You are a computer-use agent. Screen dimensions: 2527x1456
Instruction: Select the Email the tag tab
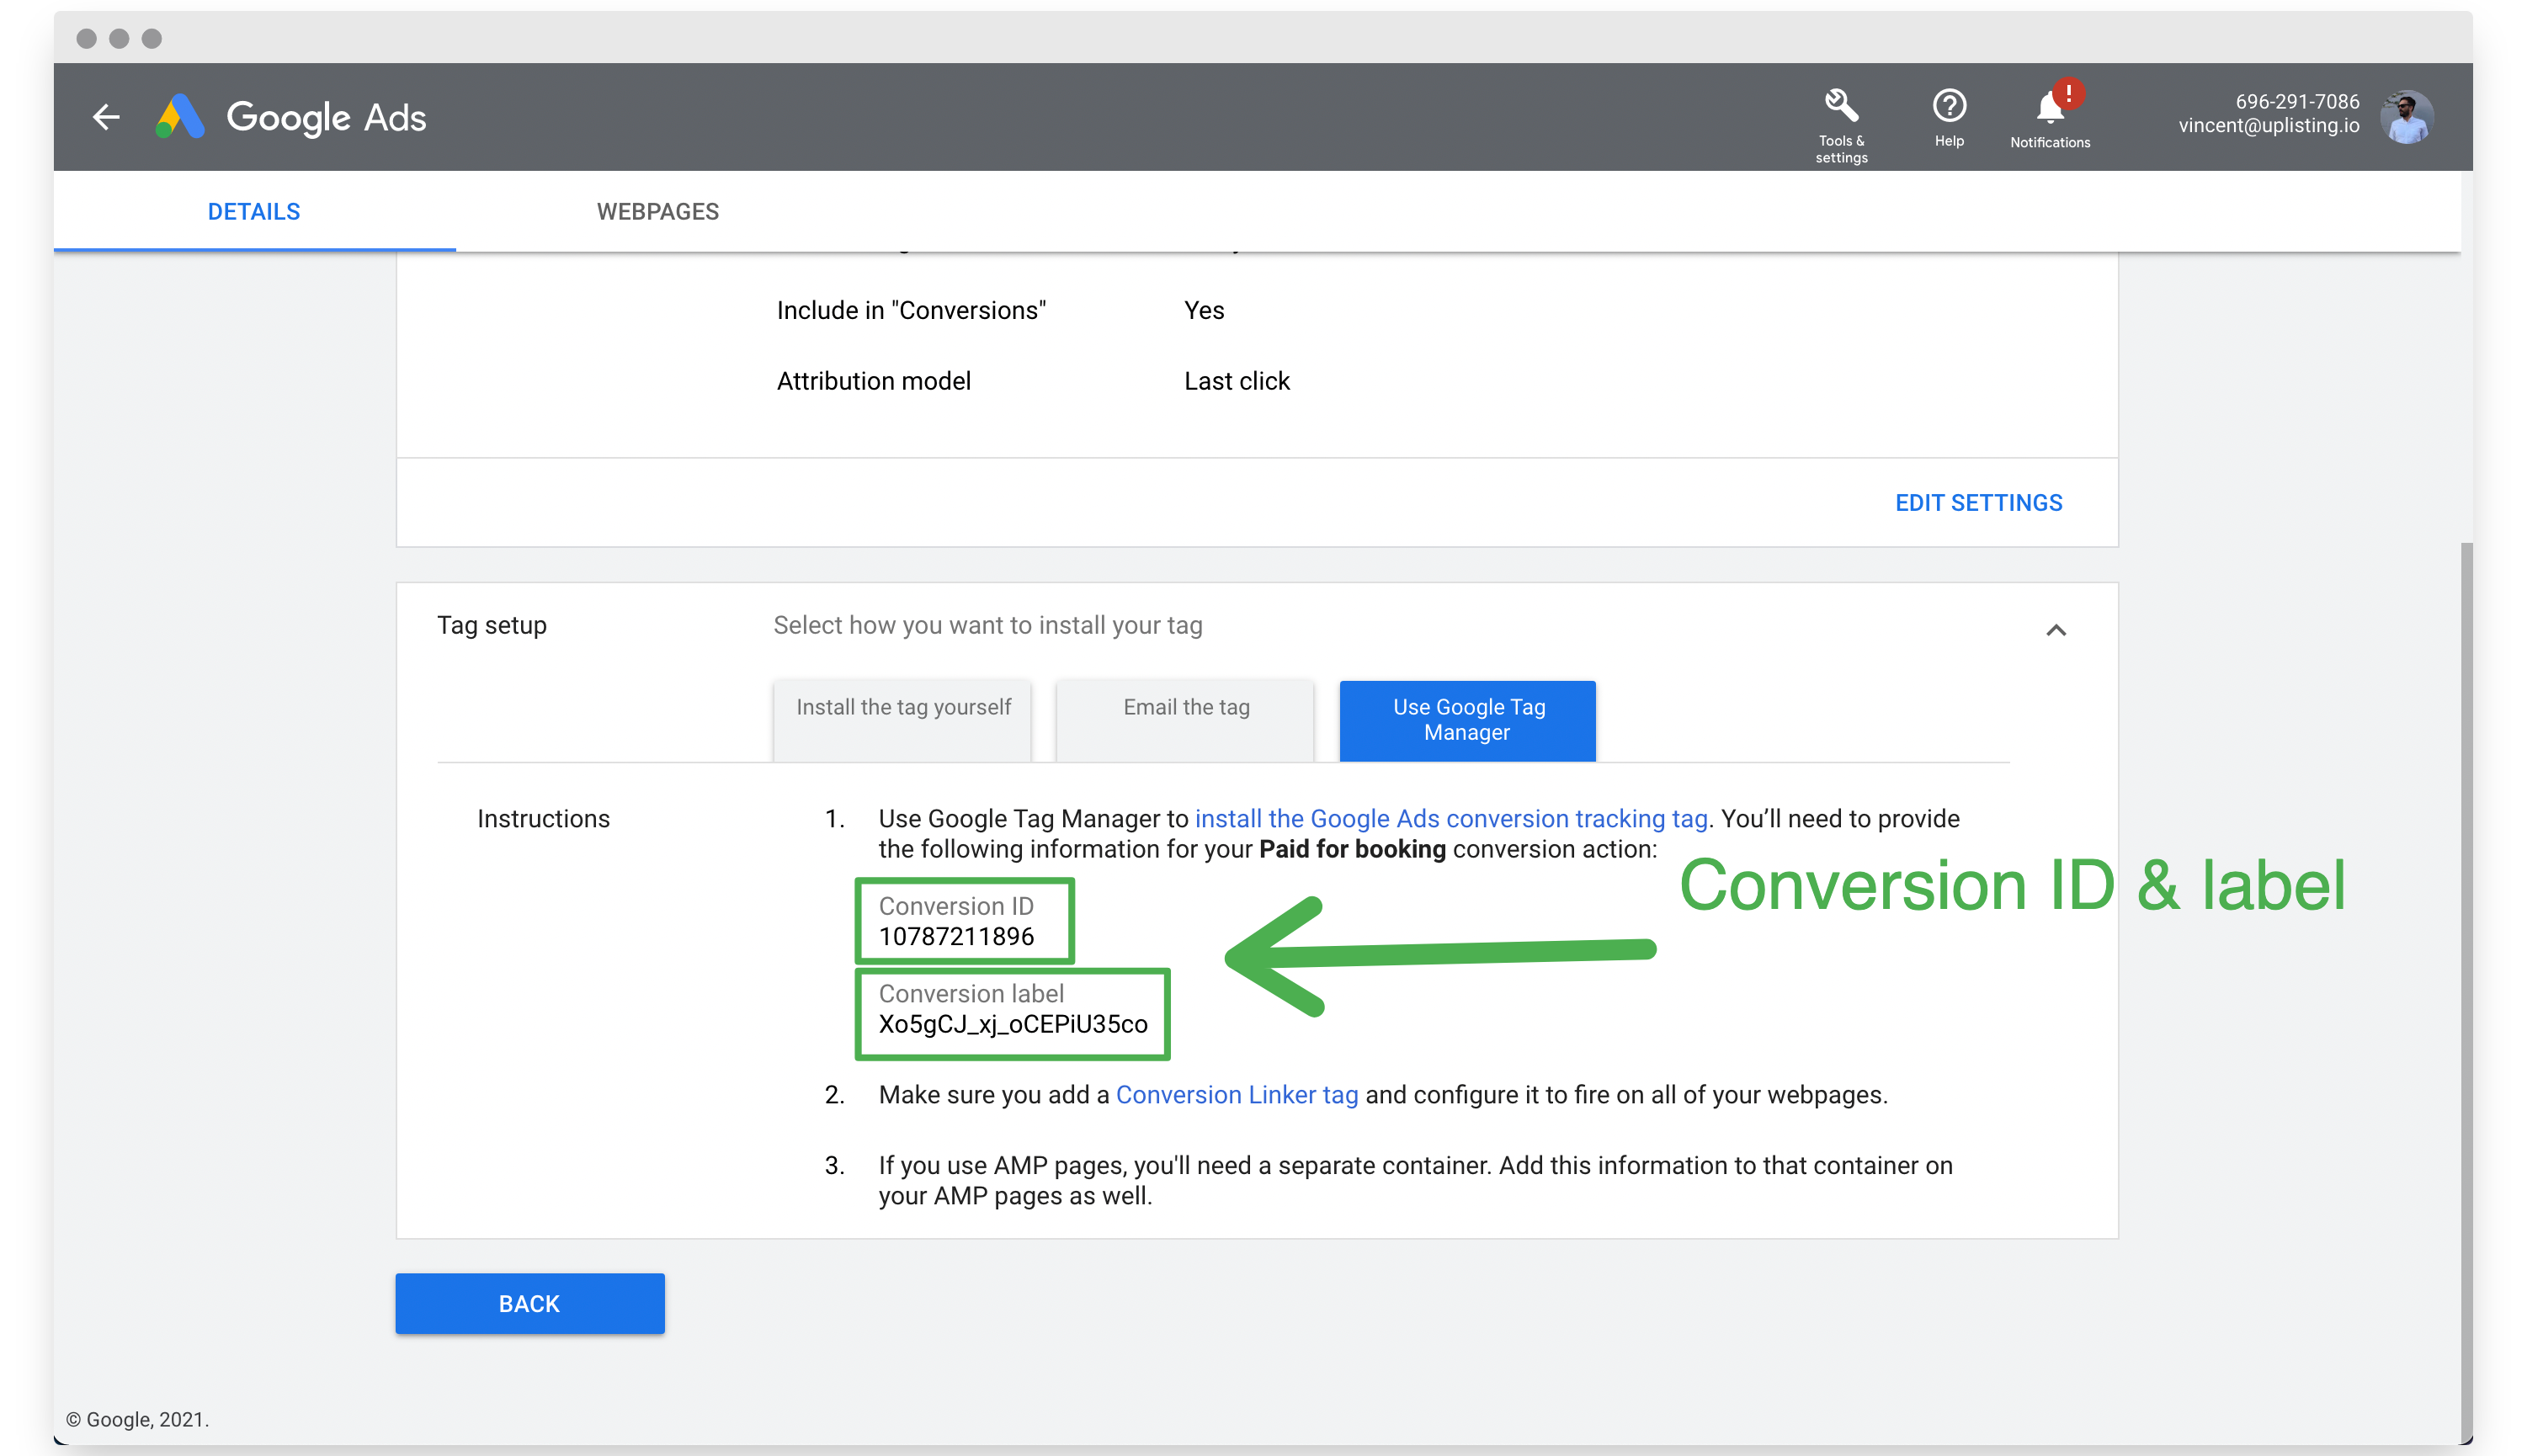(1186, 720)
